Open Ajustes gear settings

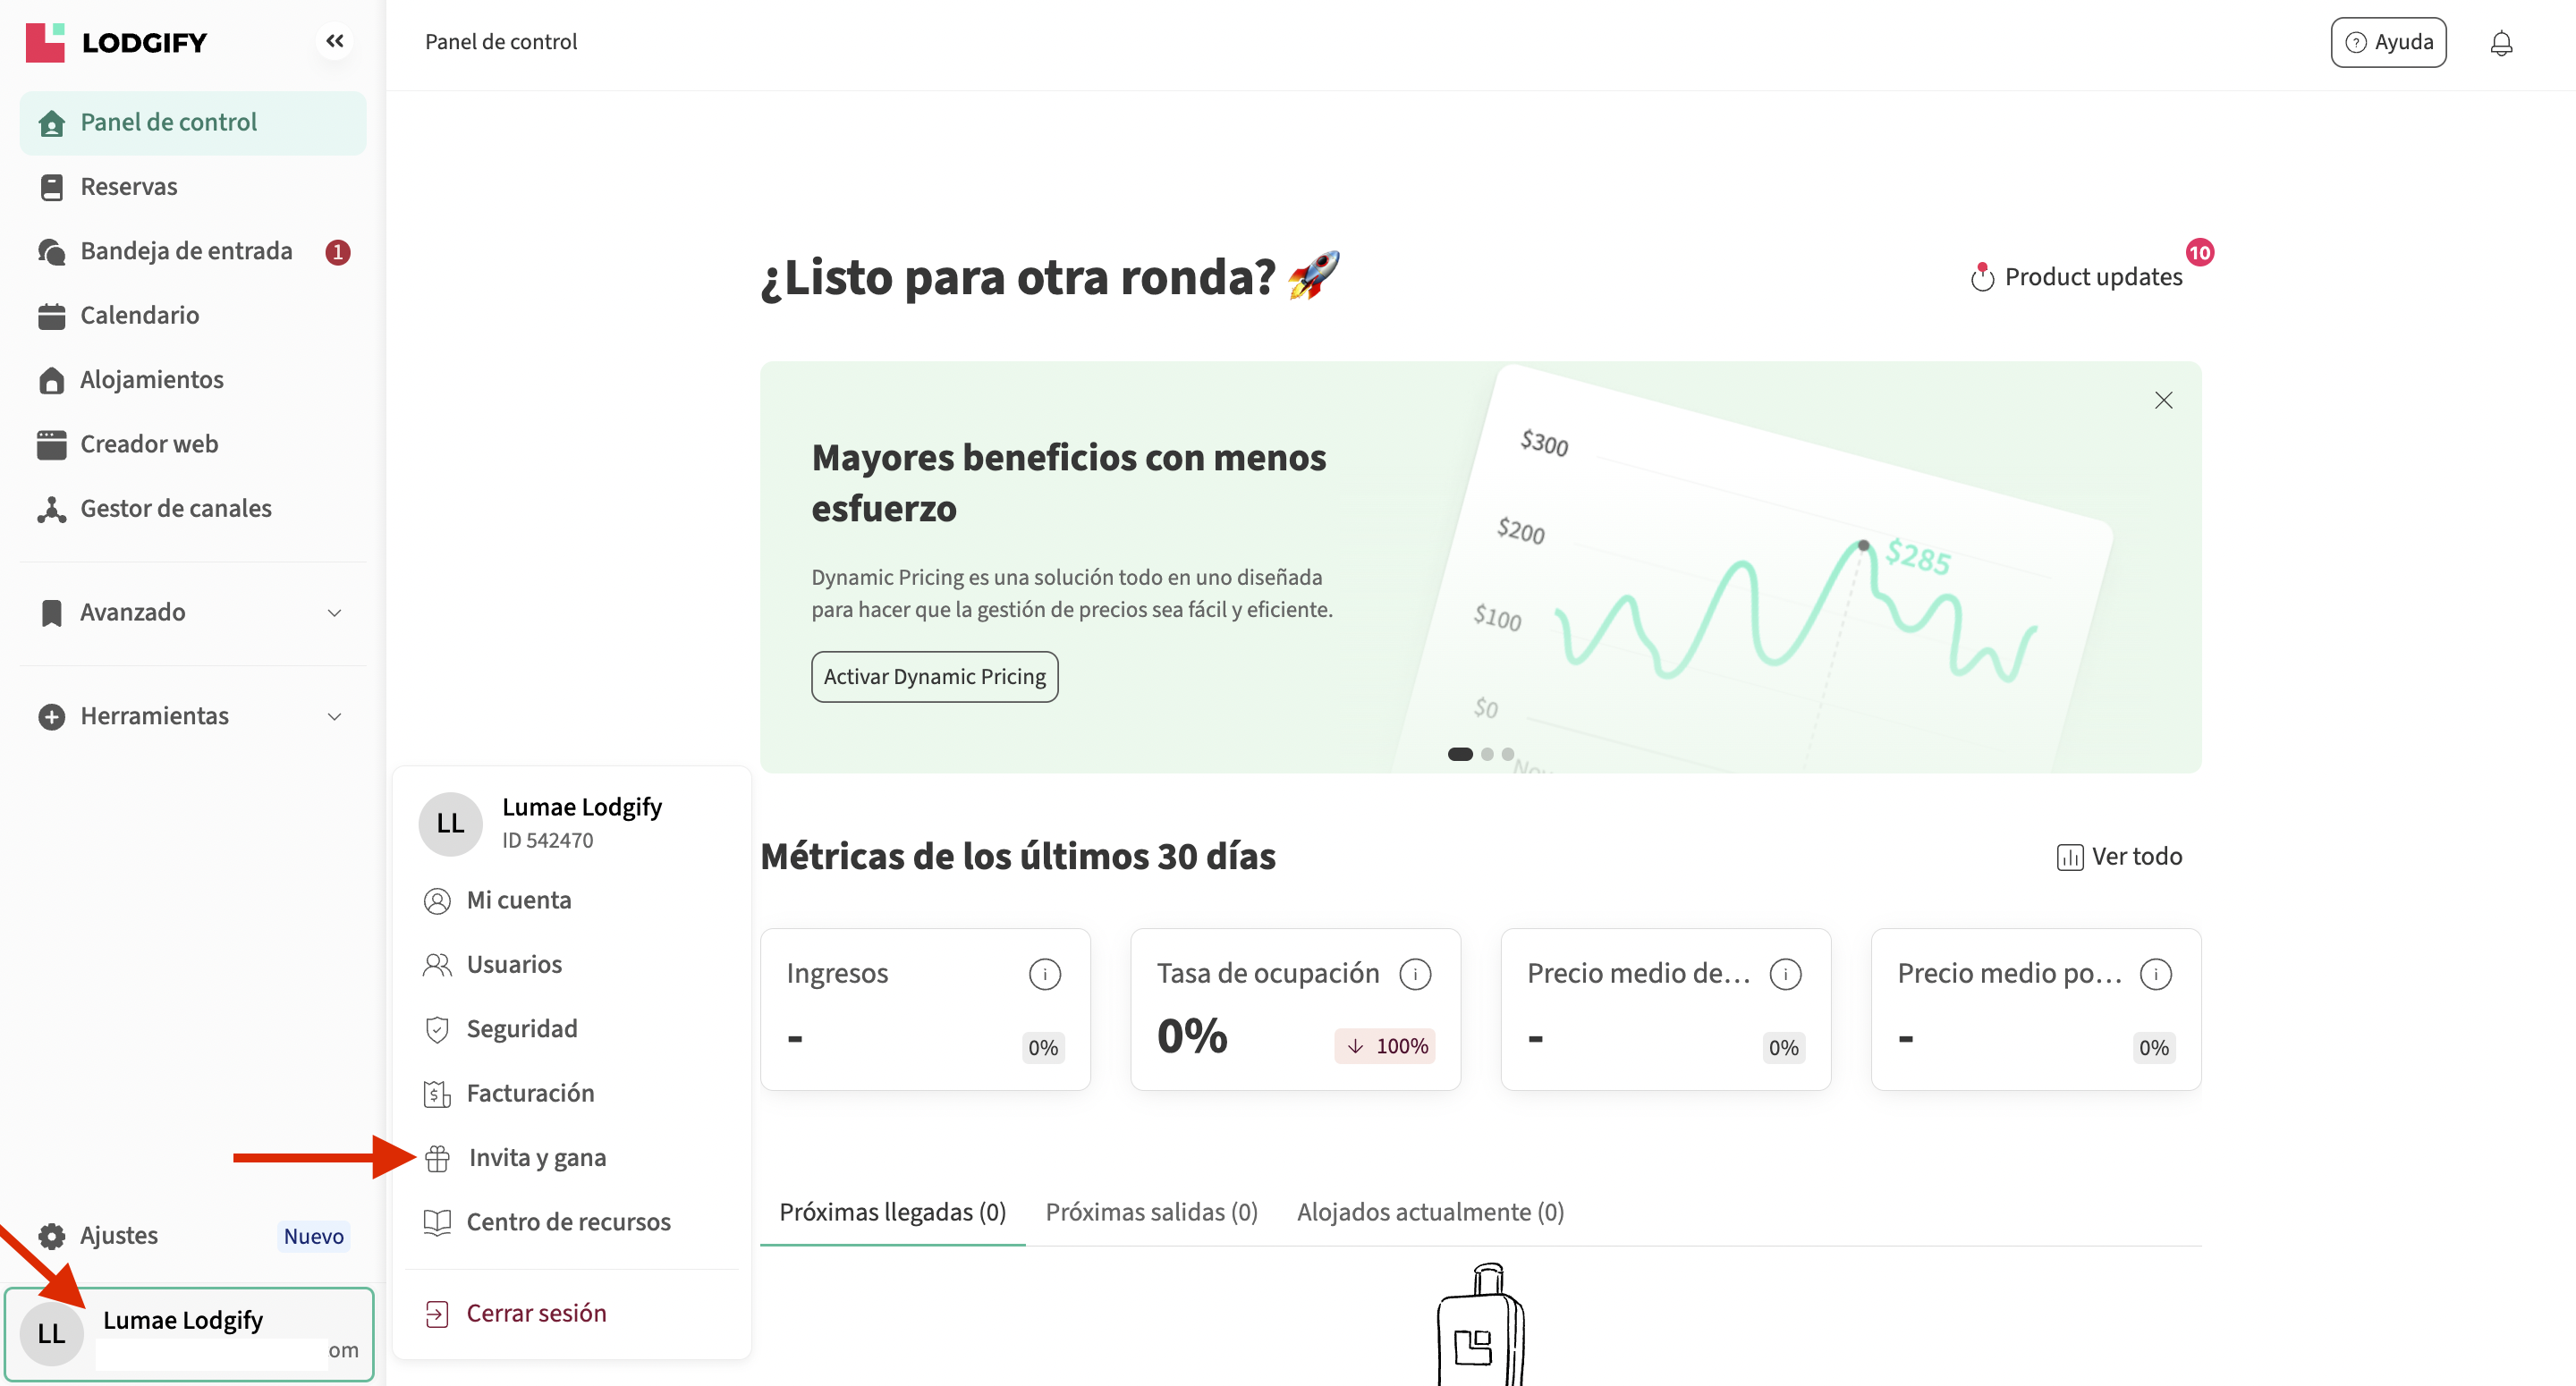[x=118, y=1236]
